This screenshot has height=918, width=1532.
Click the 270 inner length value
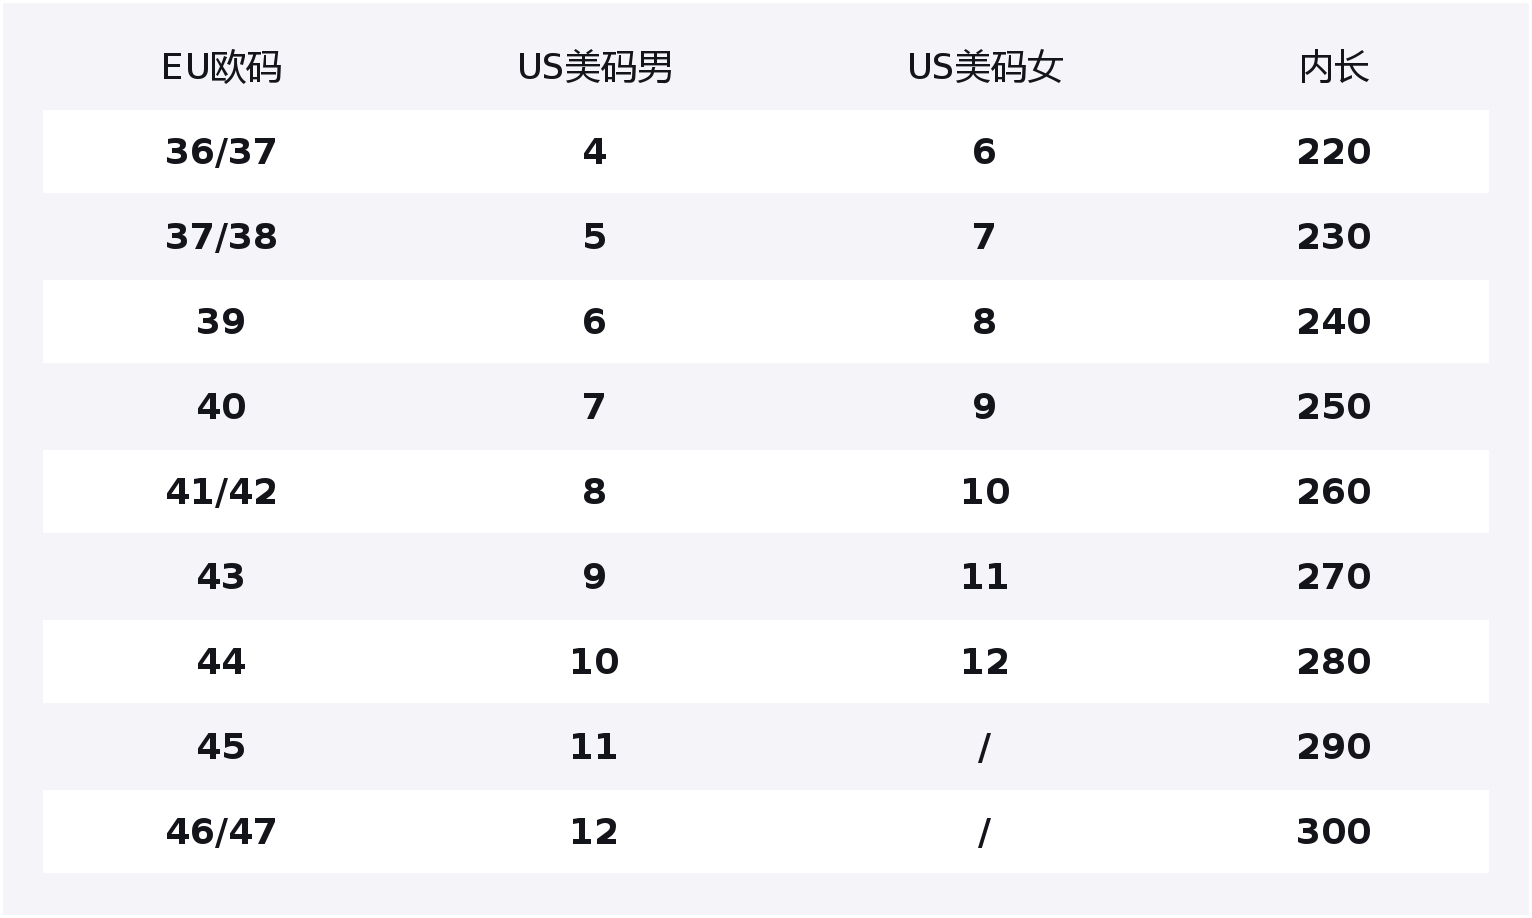click(x=1333, y=577)
